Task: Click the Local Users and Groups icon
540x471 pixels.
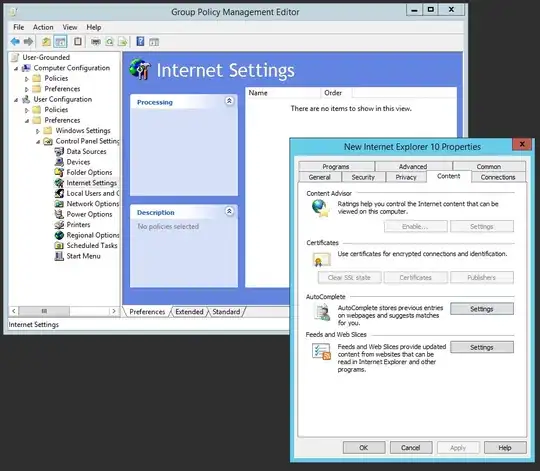Action: (x=59, y=193)
